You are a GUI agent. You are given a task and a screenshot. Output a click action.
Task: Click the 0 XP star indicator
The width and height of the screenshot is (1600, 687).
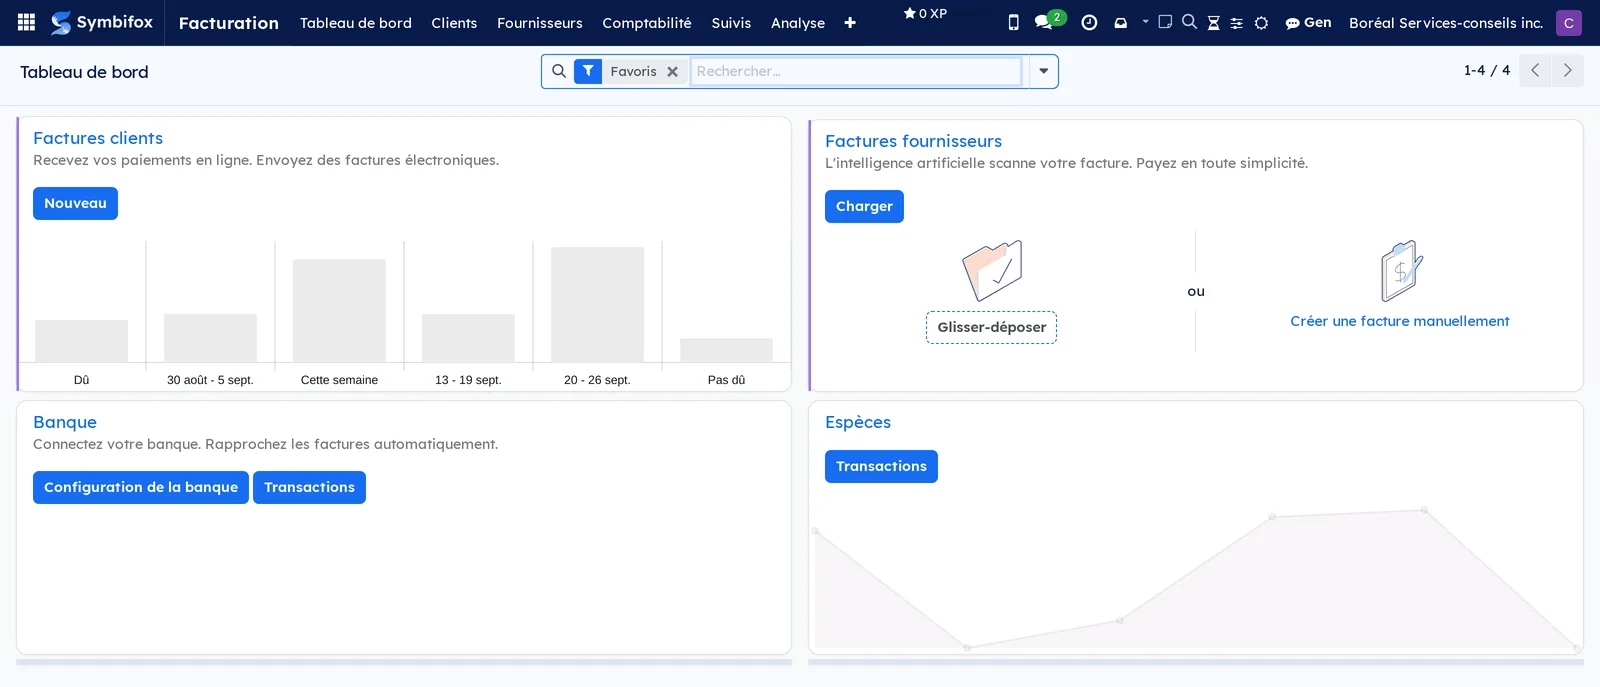(x=925, y=14)
